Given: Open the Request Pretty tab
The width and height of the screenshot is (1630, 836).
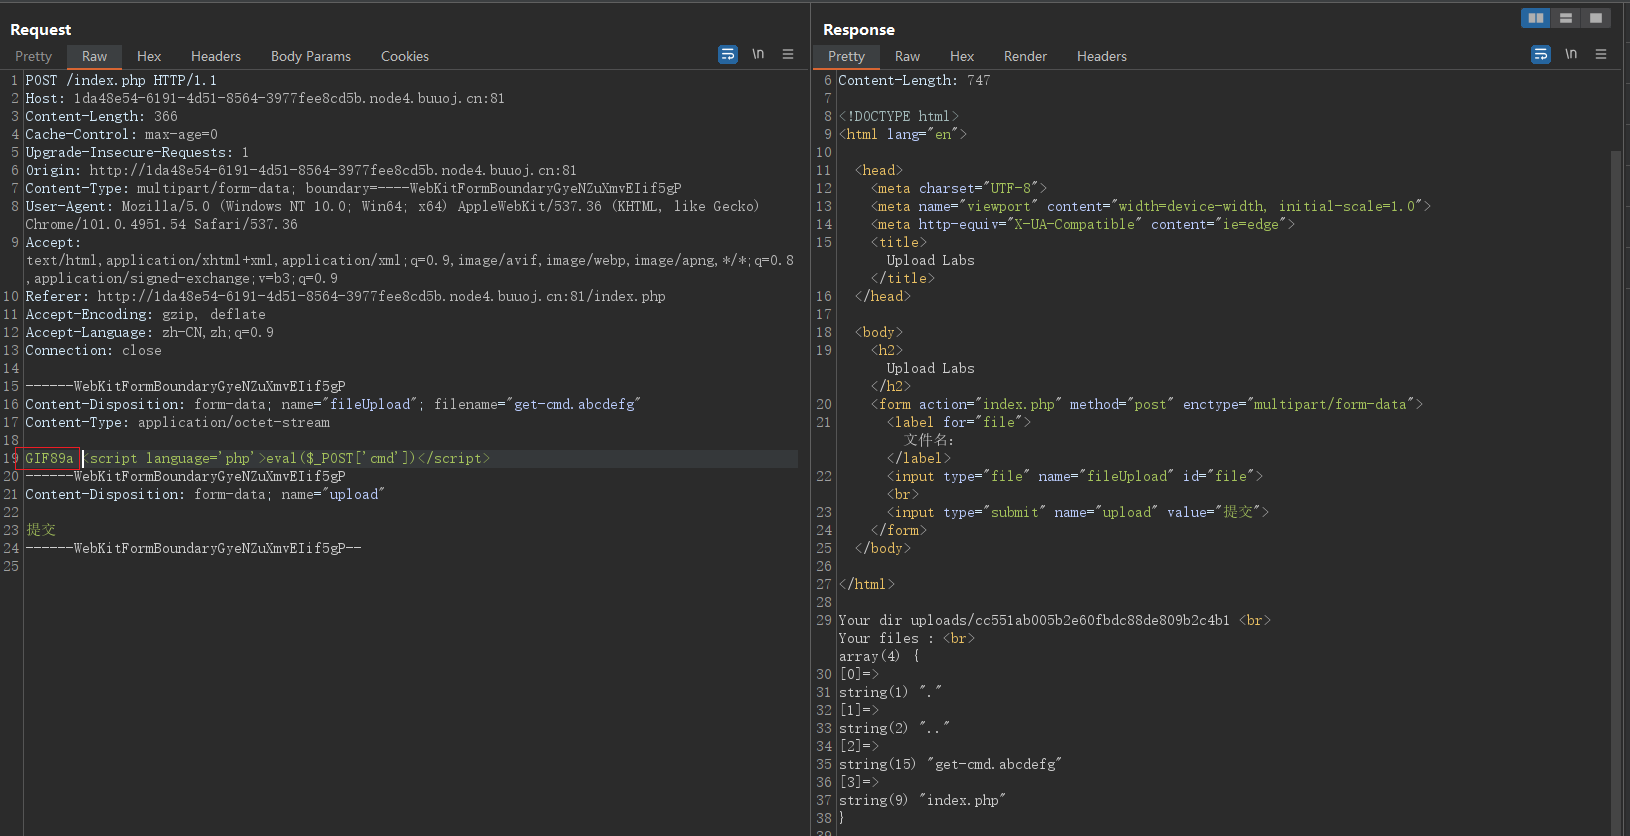Looking at the screenshot, I should (x=33, y=56).
